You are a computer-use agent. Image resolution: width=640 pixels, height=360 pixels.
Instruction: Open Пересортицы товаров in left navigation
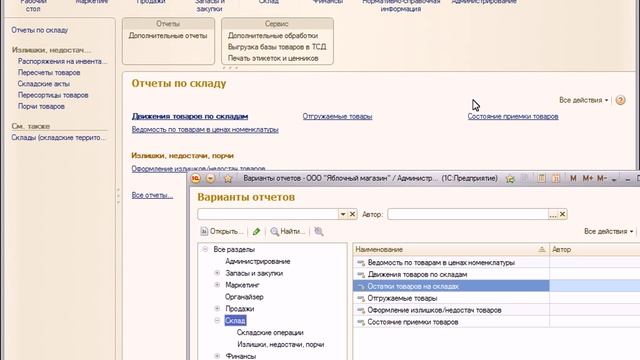[53, 95]
